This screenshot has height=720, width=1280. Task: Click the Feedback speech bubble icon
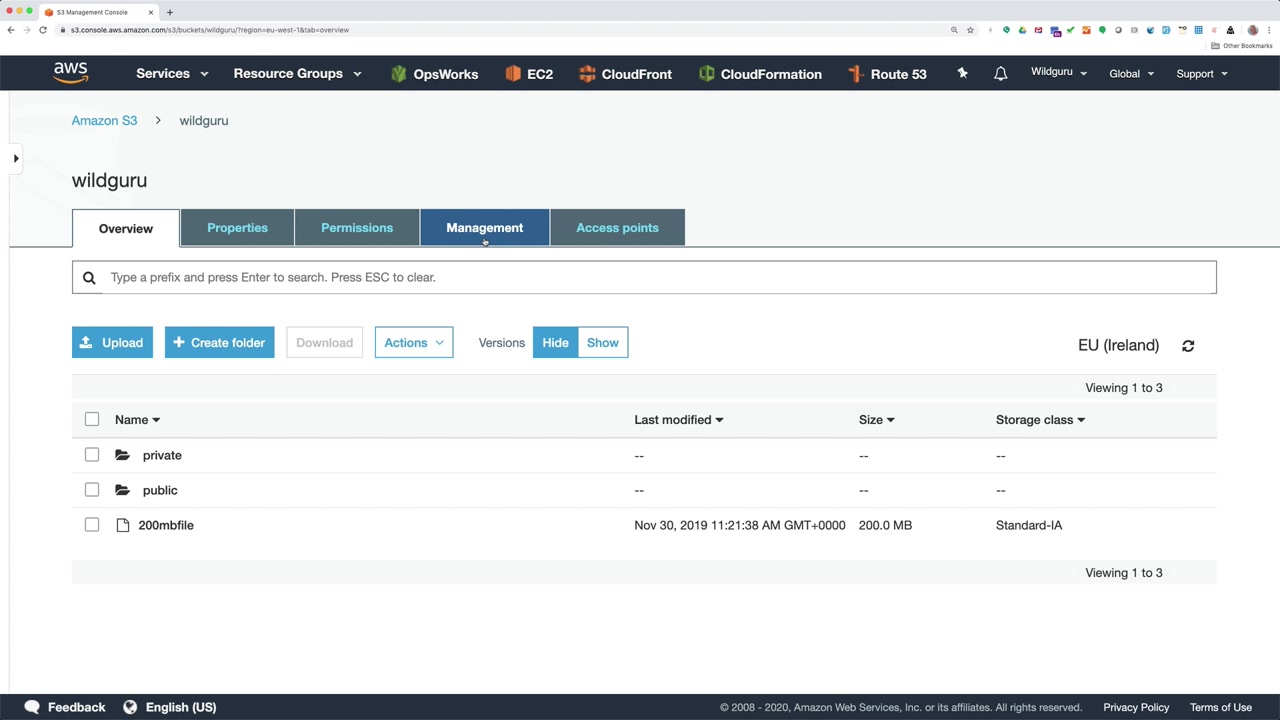32,707
